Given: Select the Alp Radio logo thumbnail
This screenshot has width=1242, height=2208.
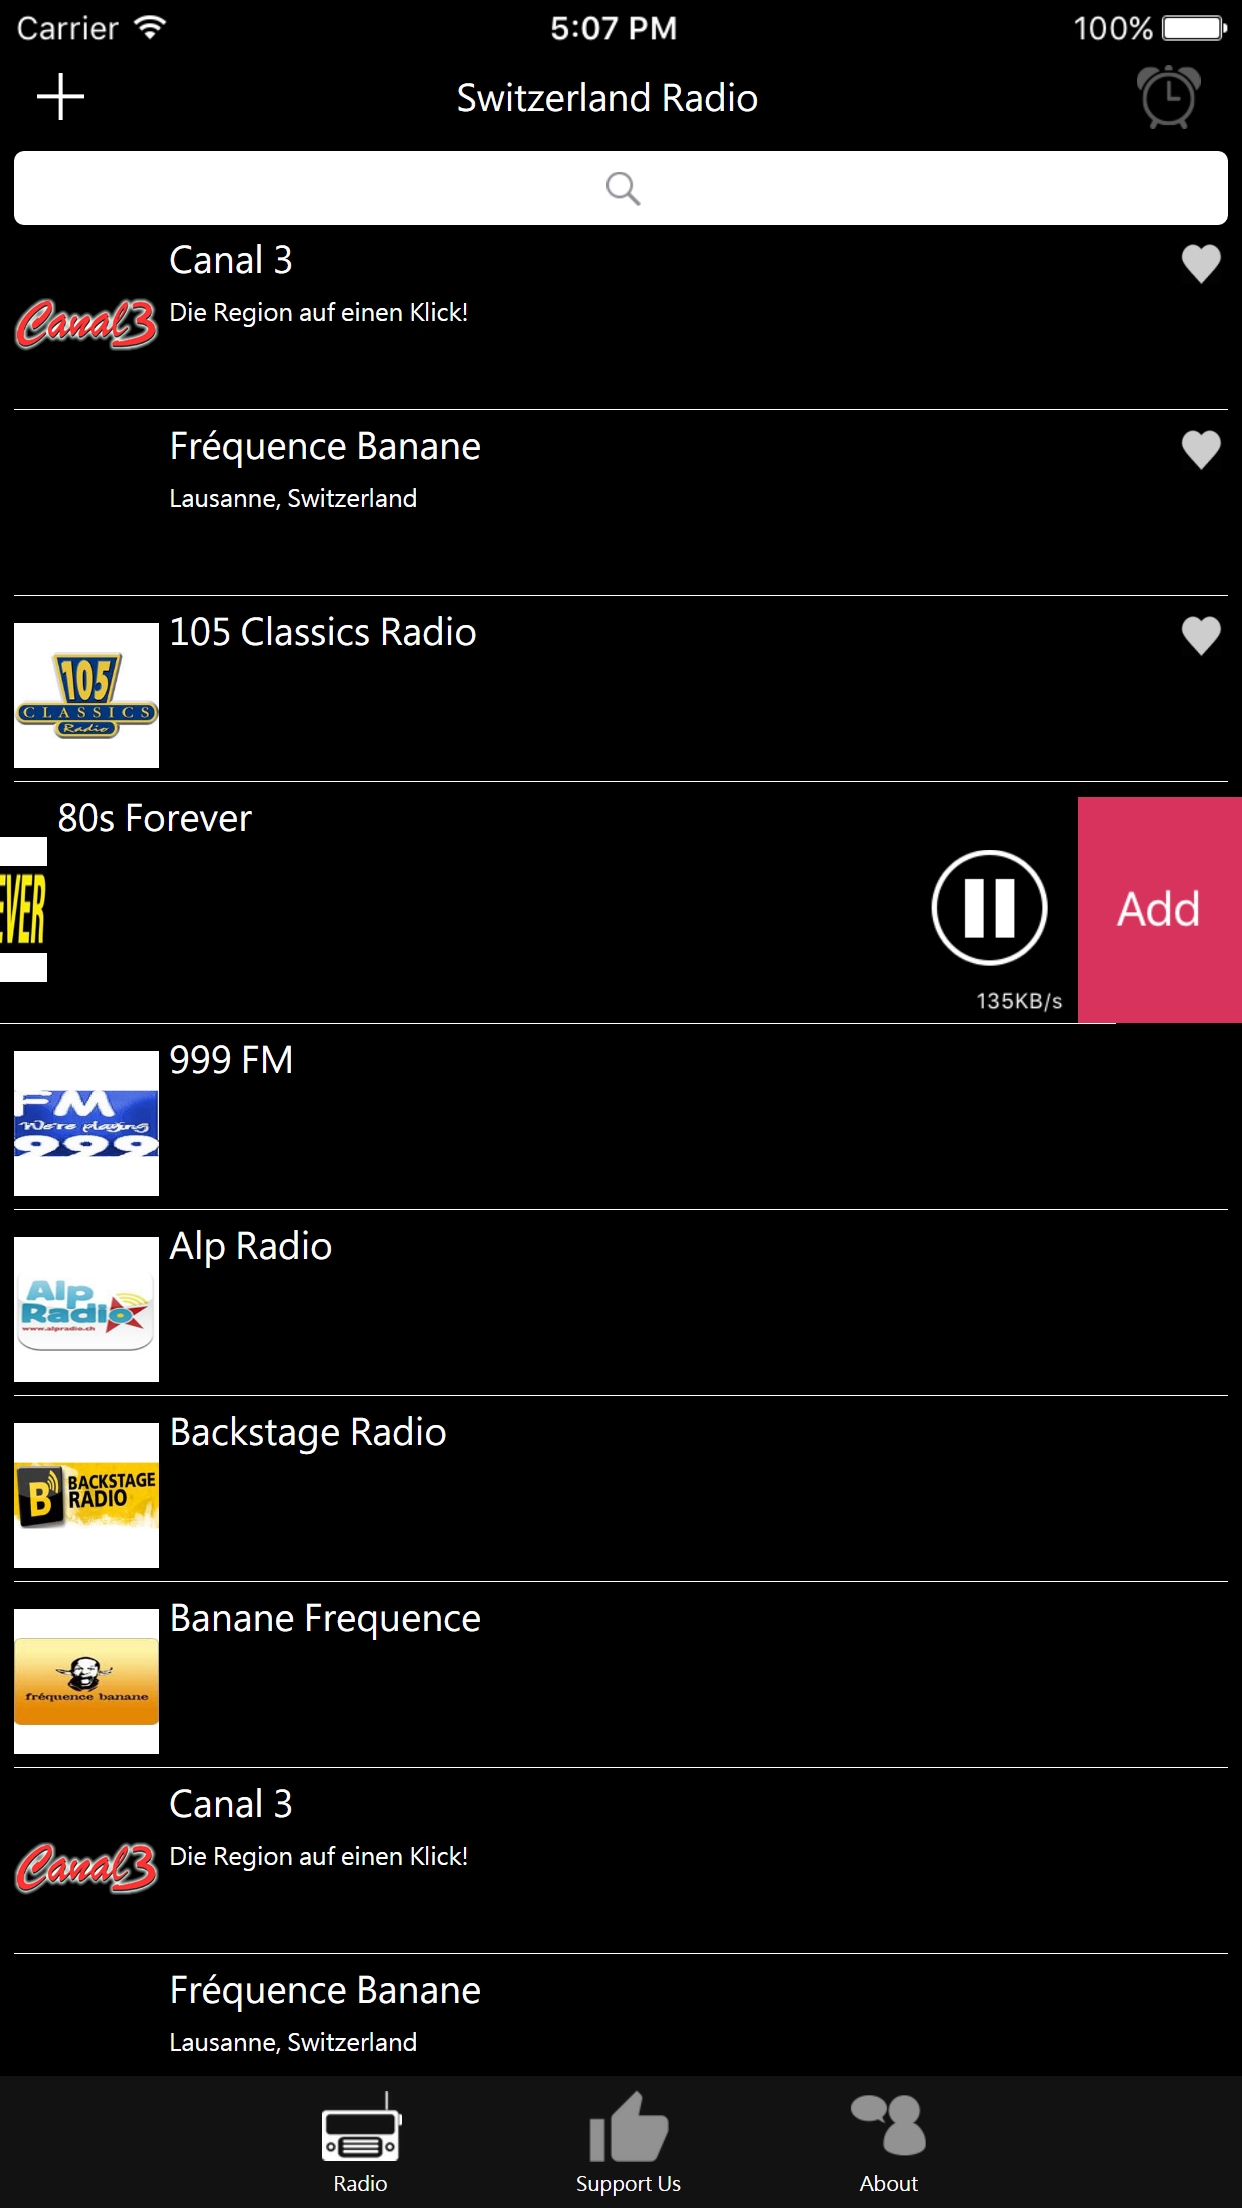Looking at the screenshot, I should tap(86, 1309).
